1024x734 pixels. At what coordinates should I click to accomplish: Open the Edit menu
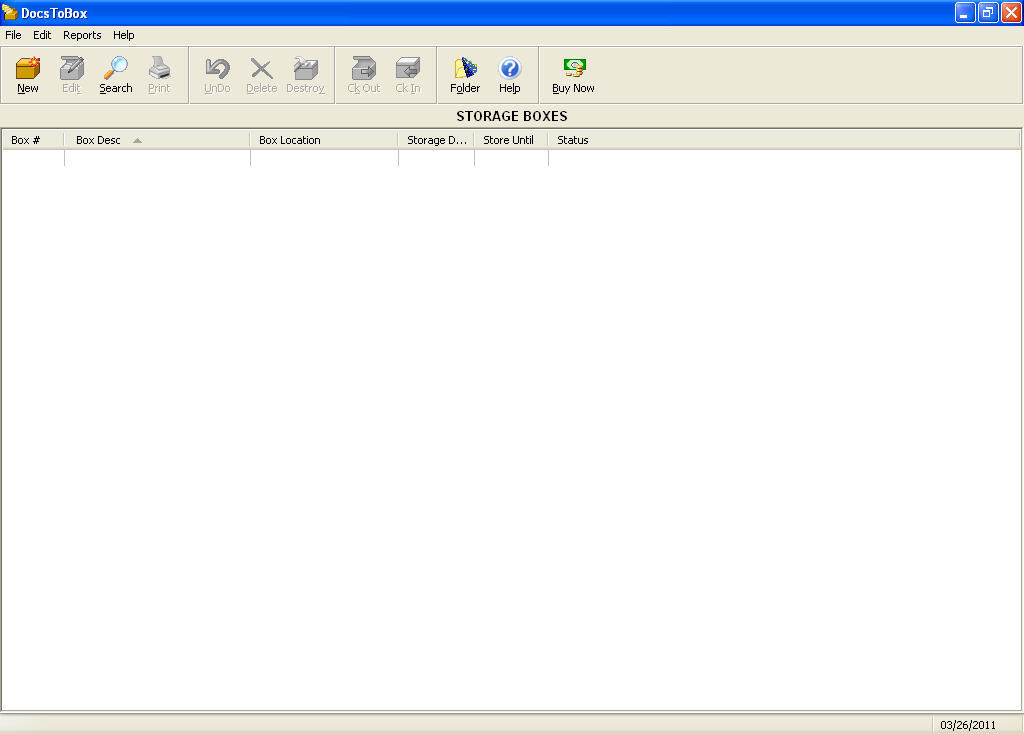click(42, 35)
